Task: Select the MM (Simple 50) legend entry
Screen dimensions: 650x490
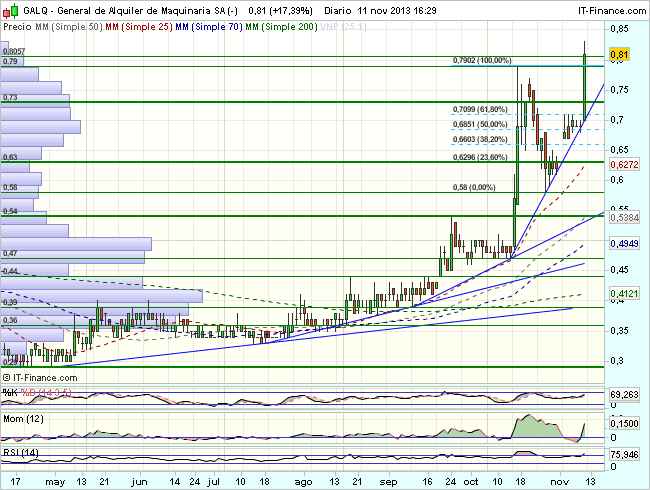Action: coord(69,27)
